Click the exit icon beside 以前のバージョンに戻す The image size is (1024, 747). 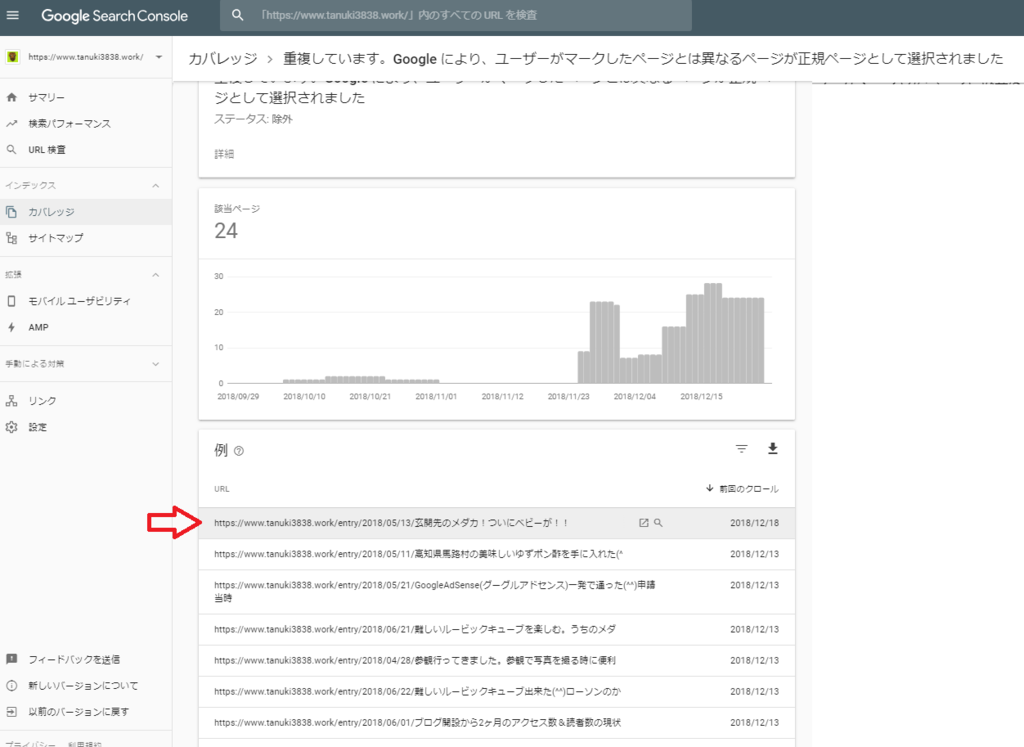[x=11, y=712]
